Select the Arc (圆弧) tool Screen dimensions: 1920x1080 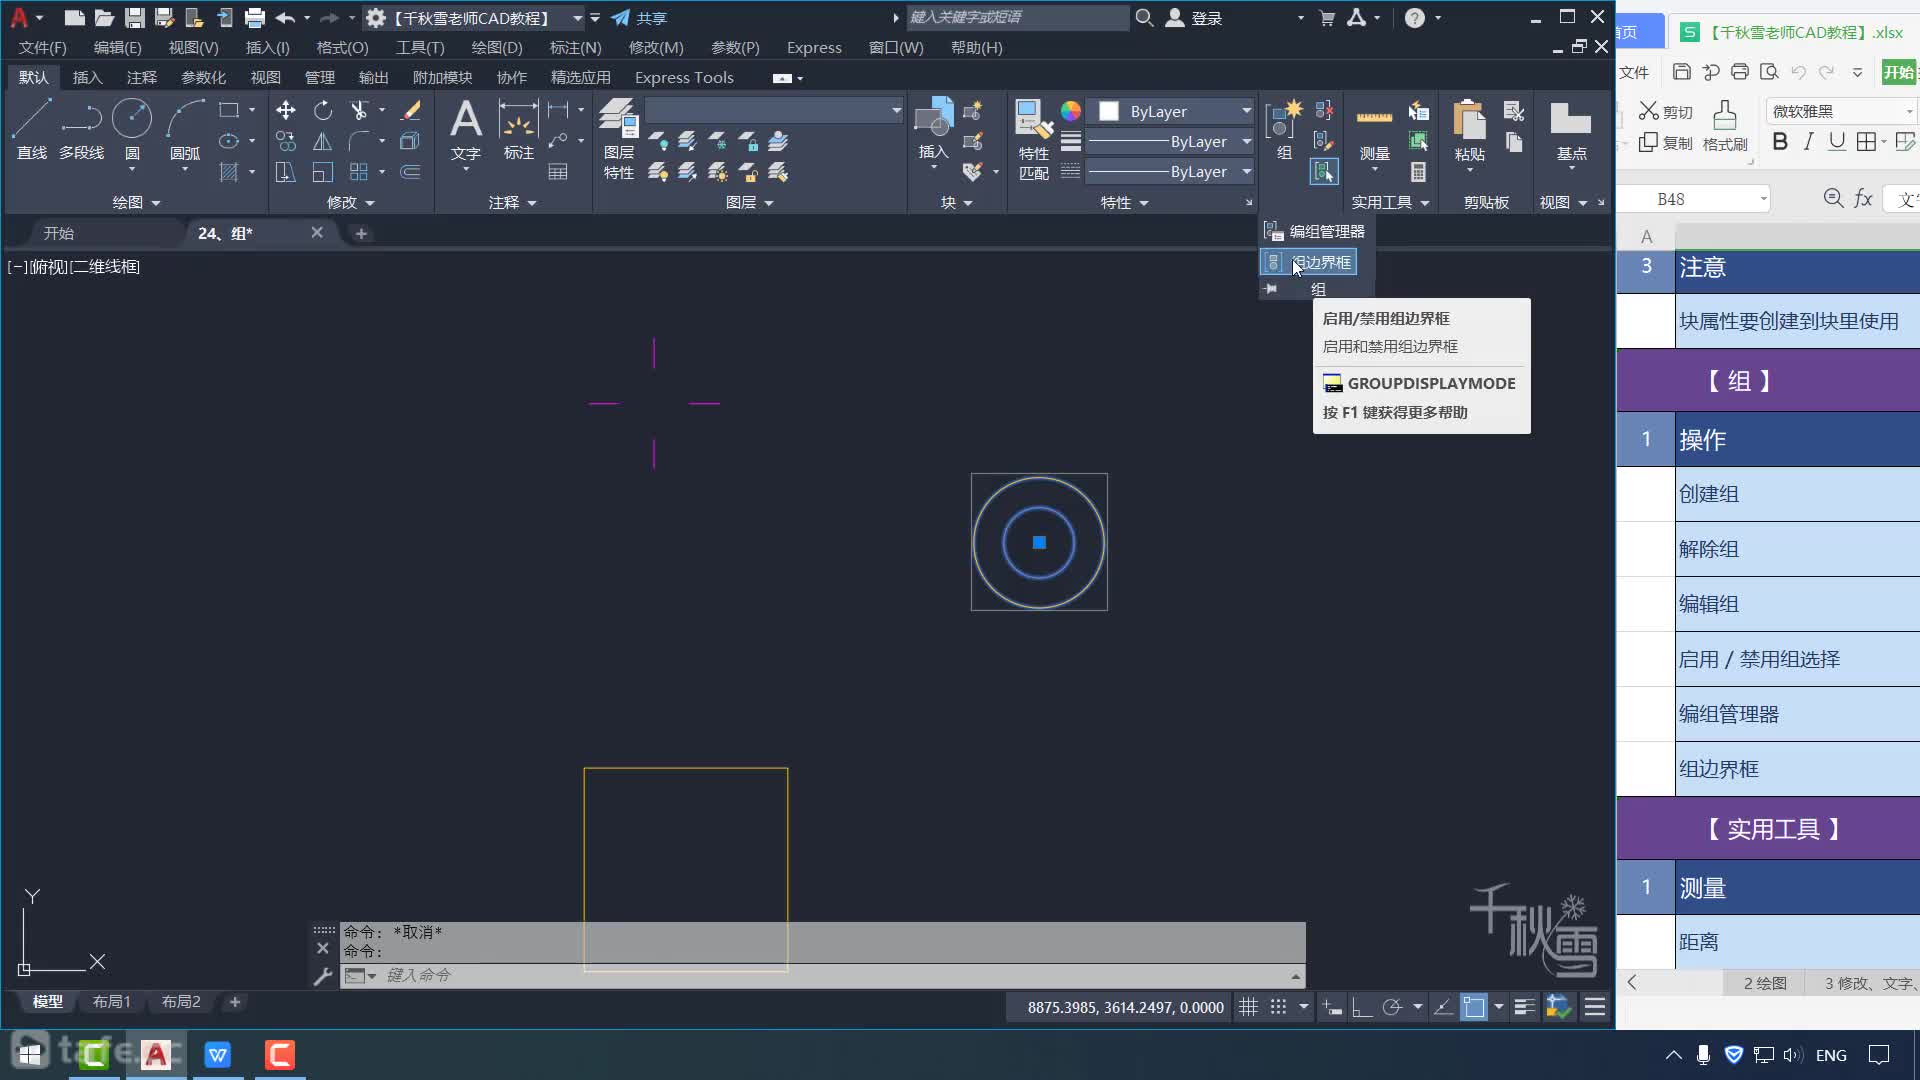185,129
